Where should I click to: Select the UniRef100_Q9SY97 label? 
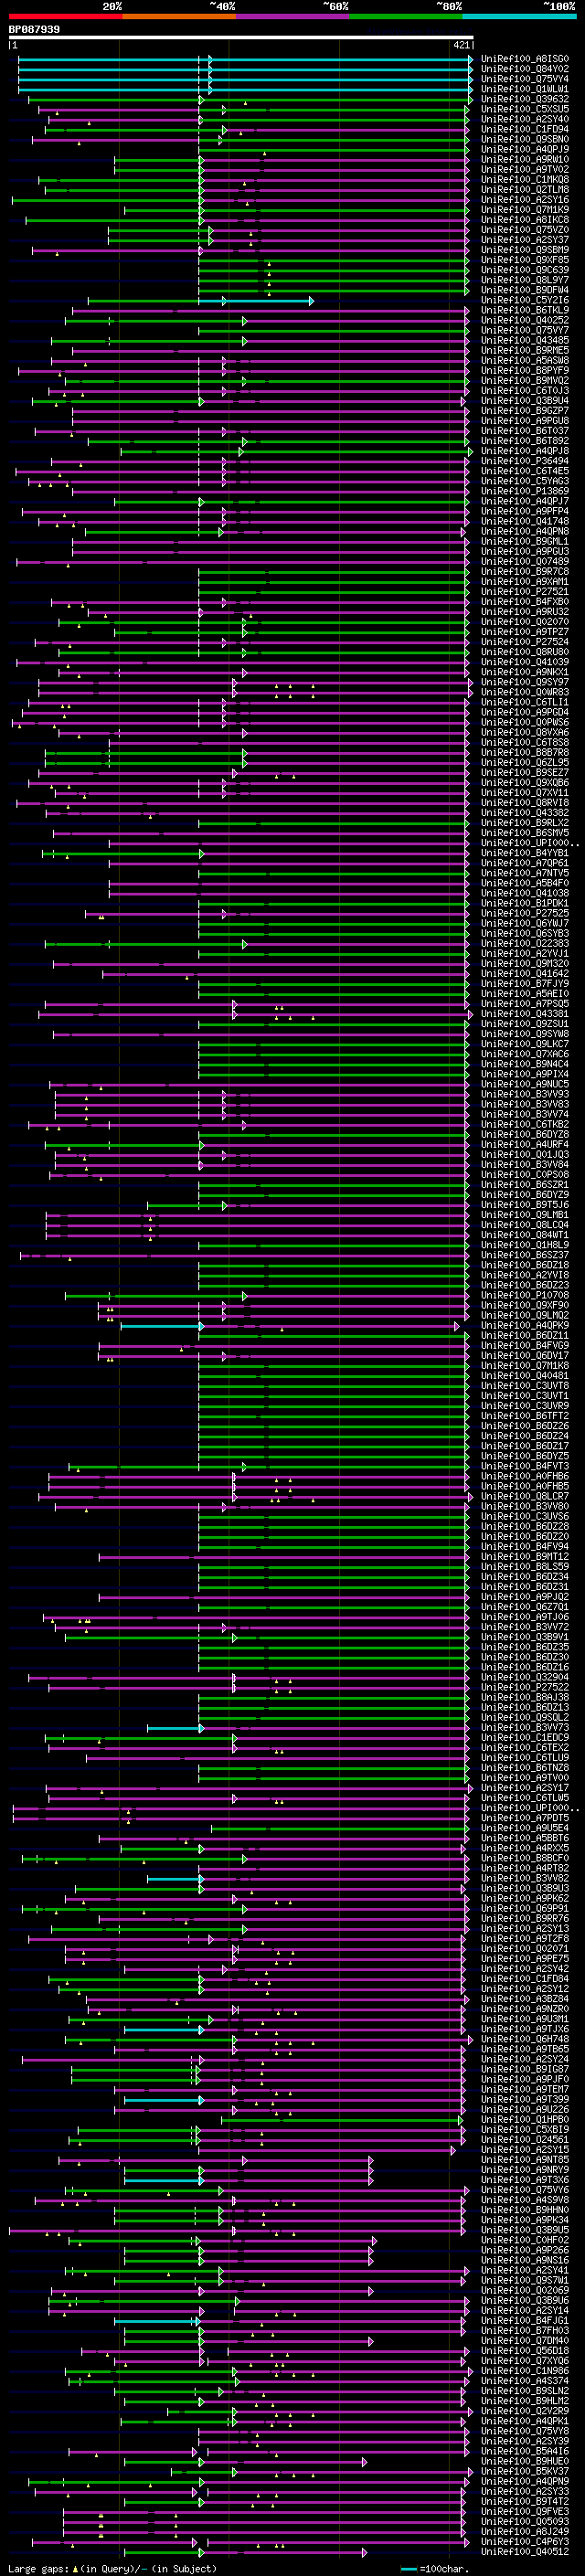pos(525,683)
